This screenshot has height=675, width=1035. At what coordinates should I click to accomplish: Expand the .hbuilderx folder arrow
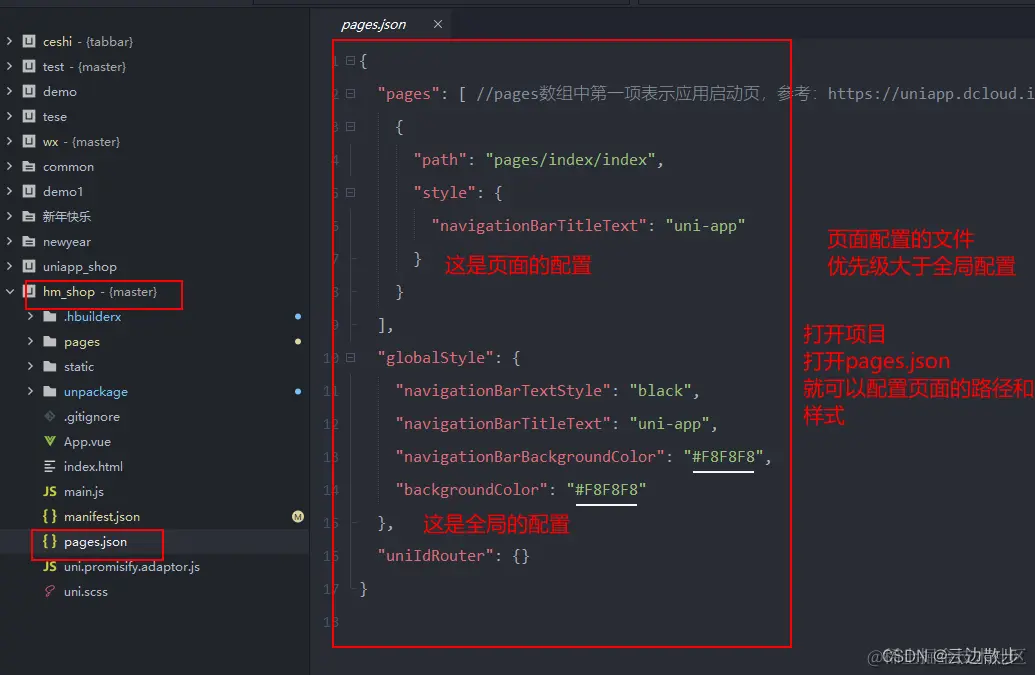[x=30, y=316]
